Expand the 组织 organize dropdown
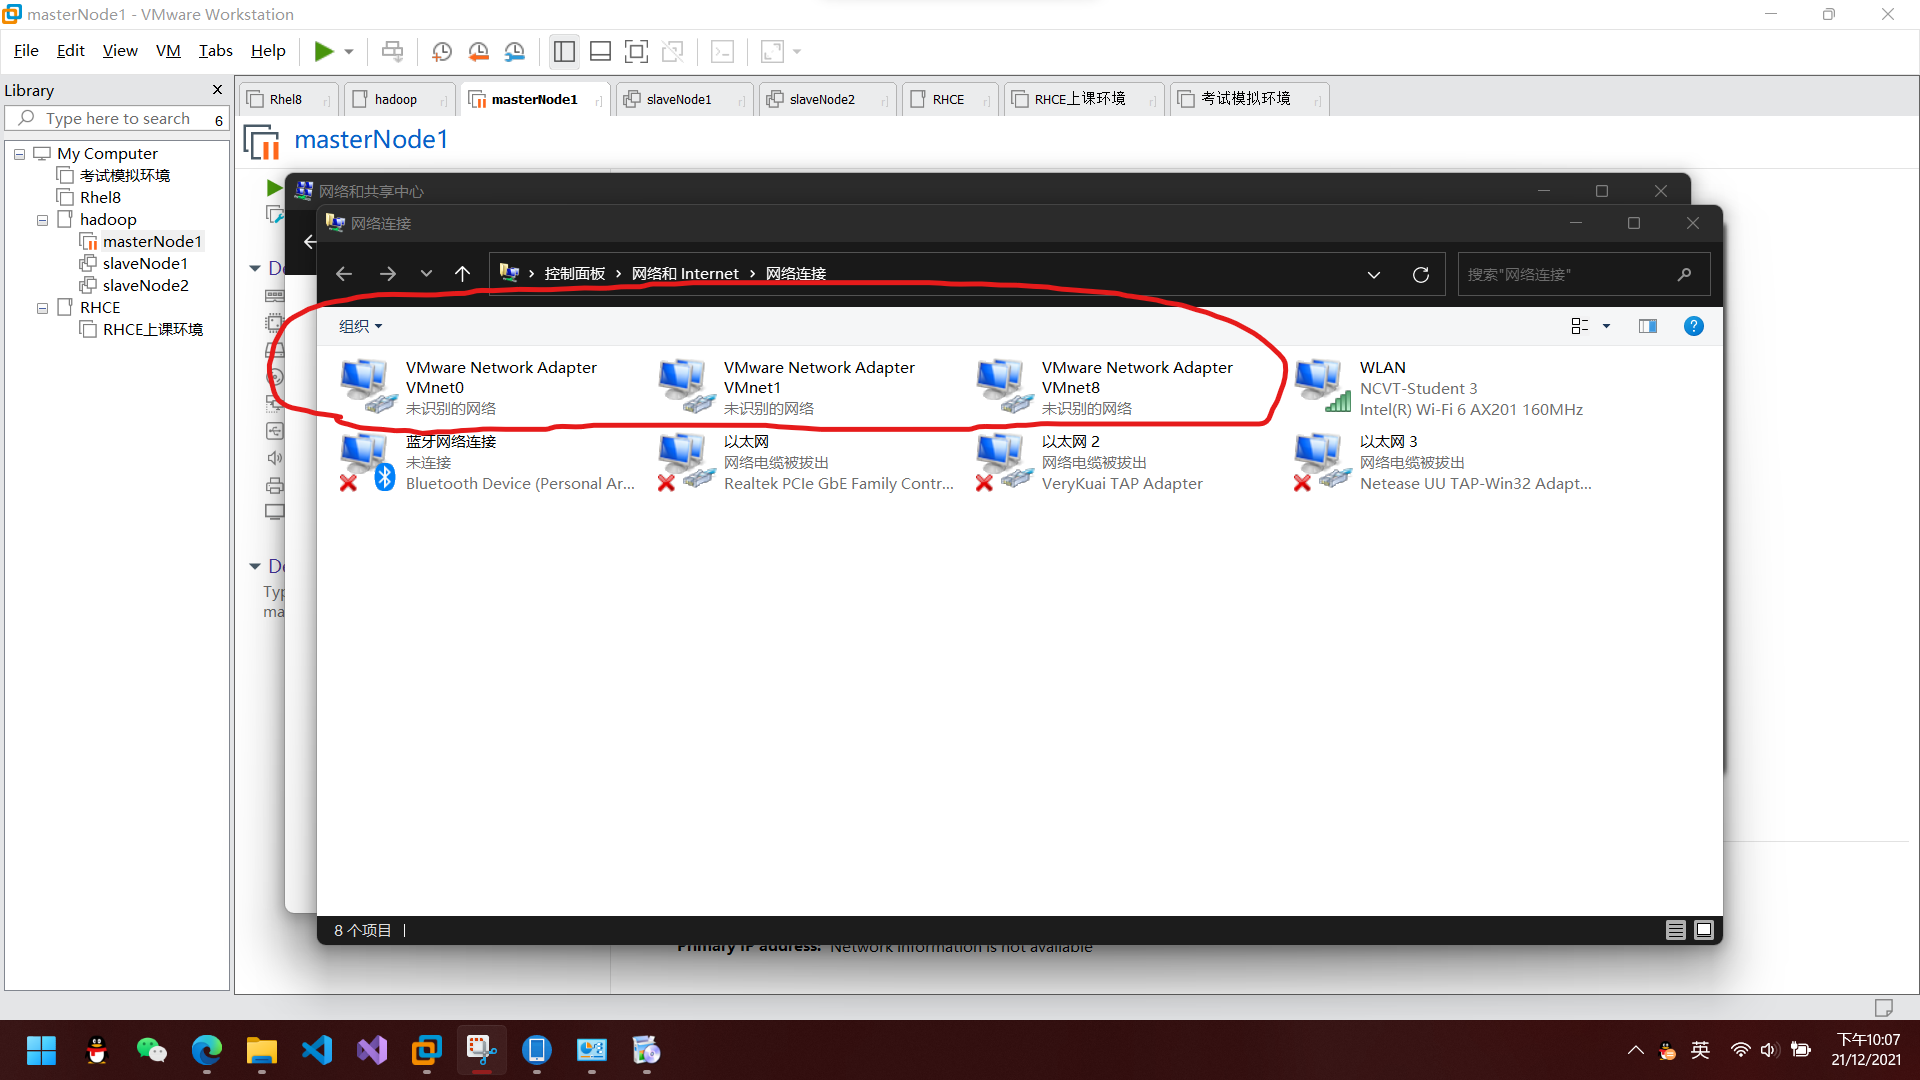Image resolution: width=1920 pixels, height=1080 pixels. click(x=360, y=326)
